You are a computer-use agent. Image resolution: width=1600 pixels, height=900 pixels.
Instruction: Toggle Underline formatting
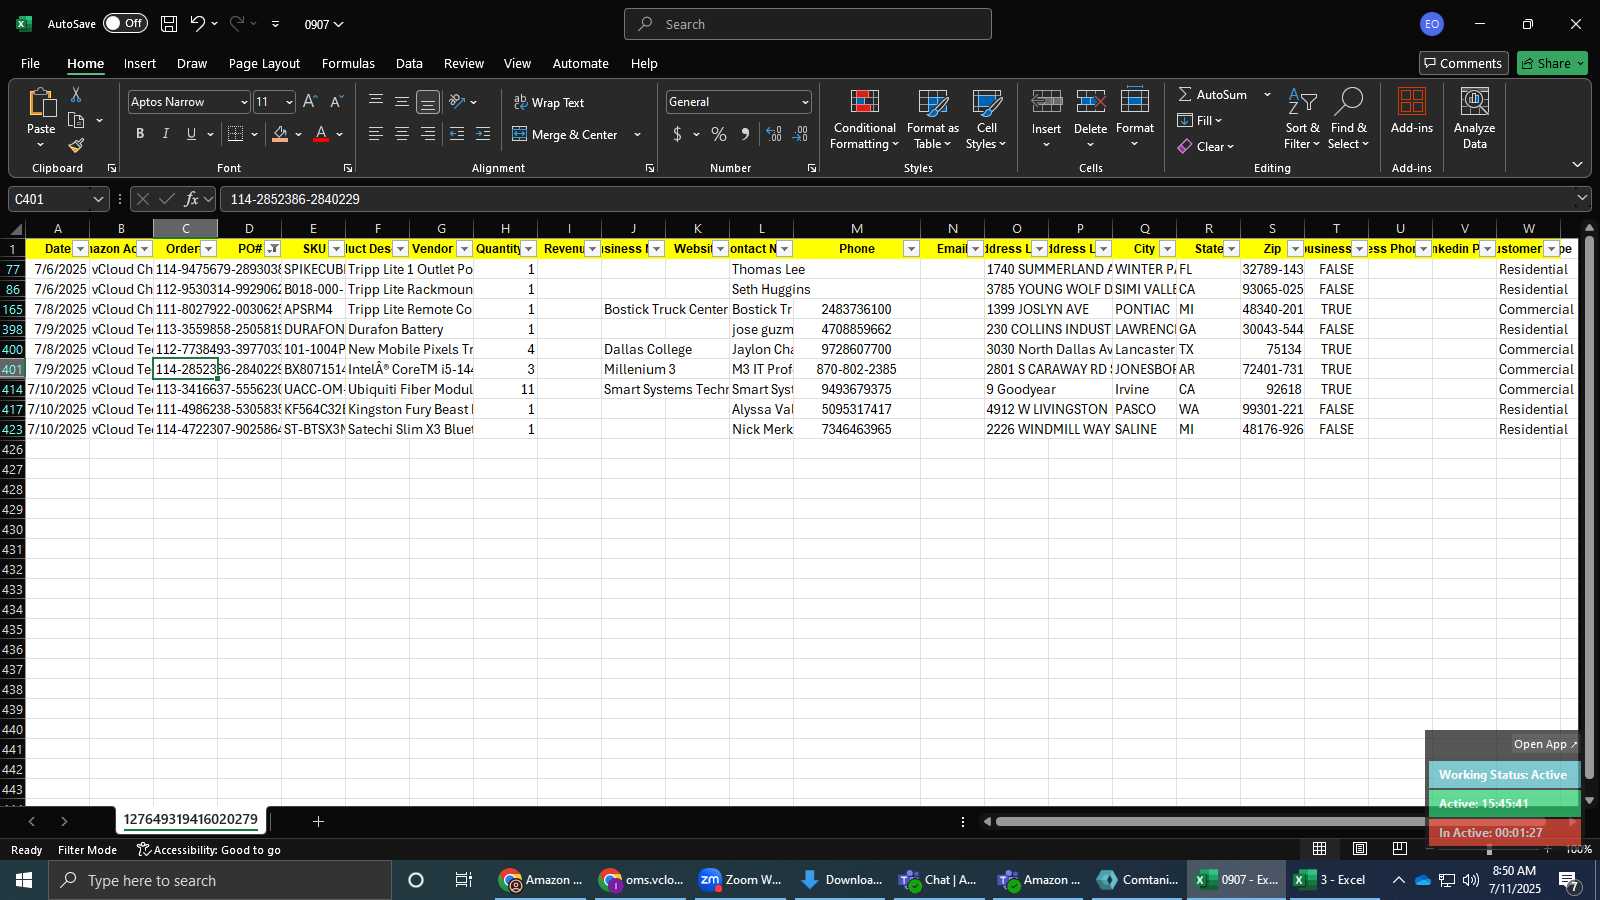(191, 134)
